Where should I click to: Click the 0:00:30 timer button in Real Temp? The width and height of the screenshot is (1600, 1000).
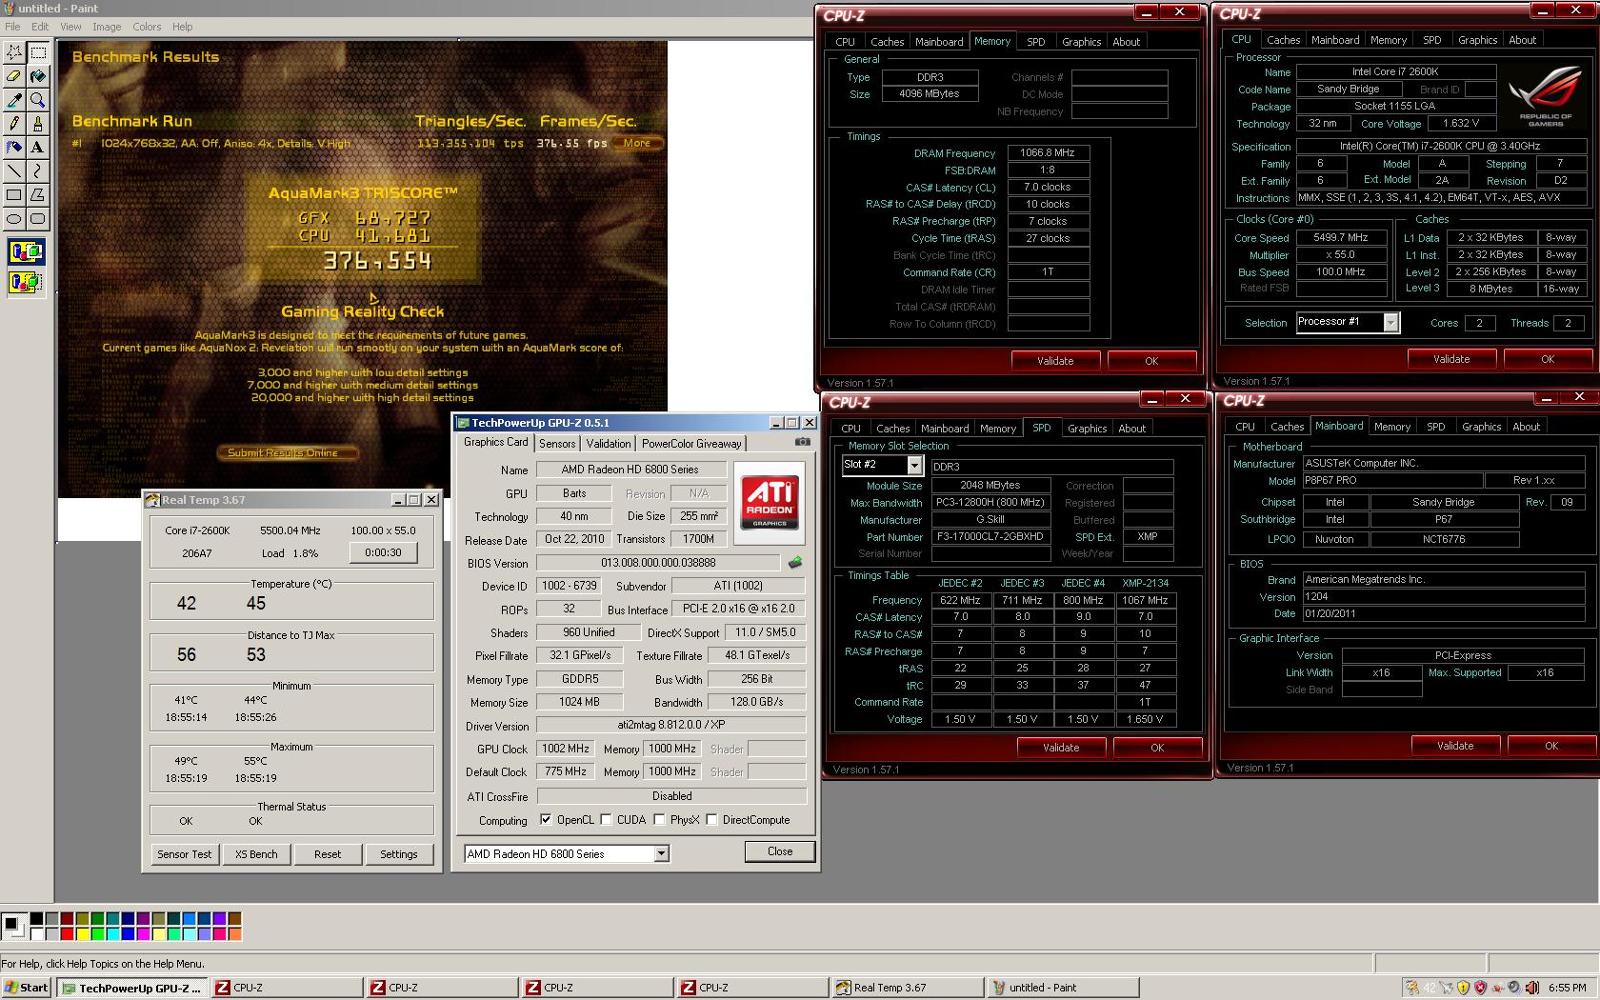(383, 552)
